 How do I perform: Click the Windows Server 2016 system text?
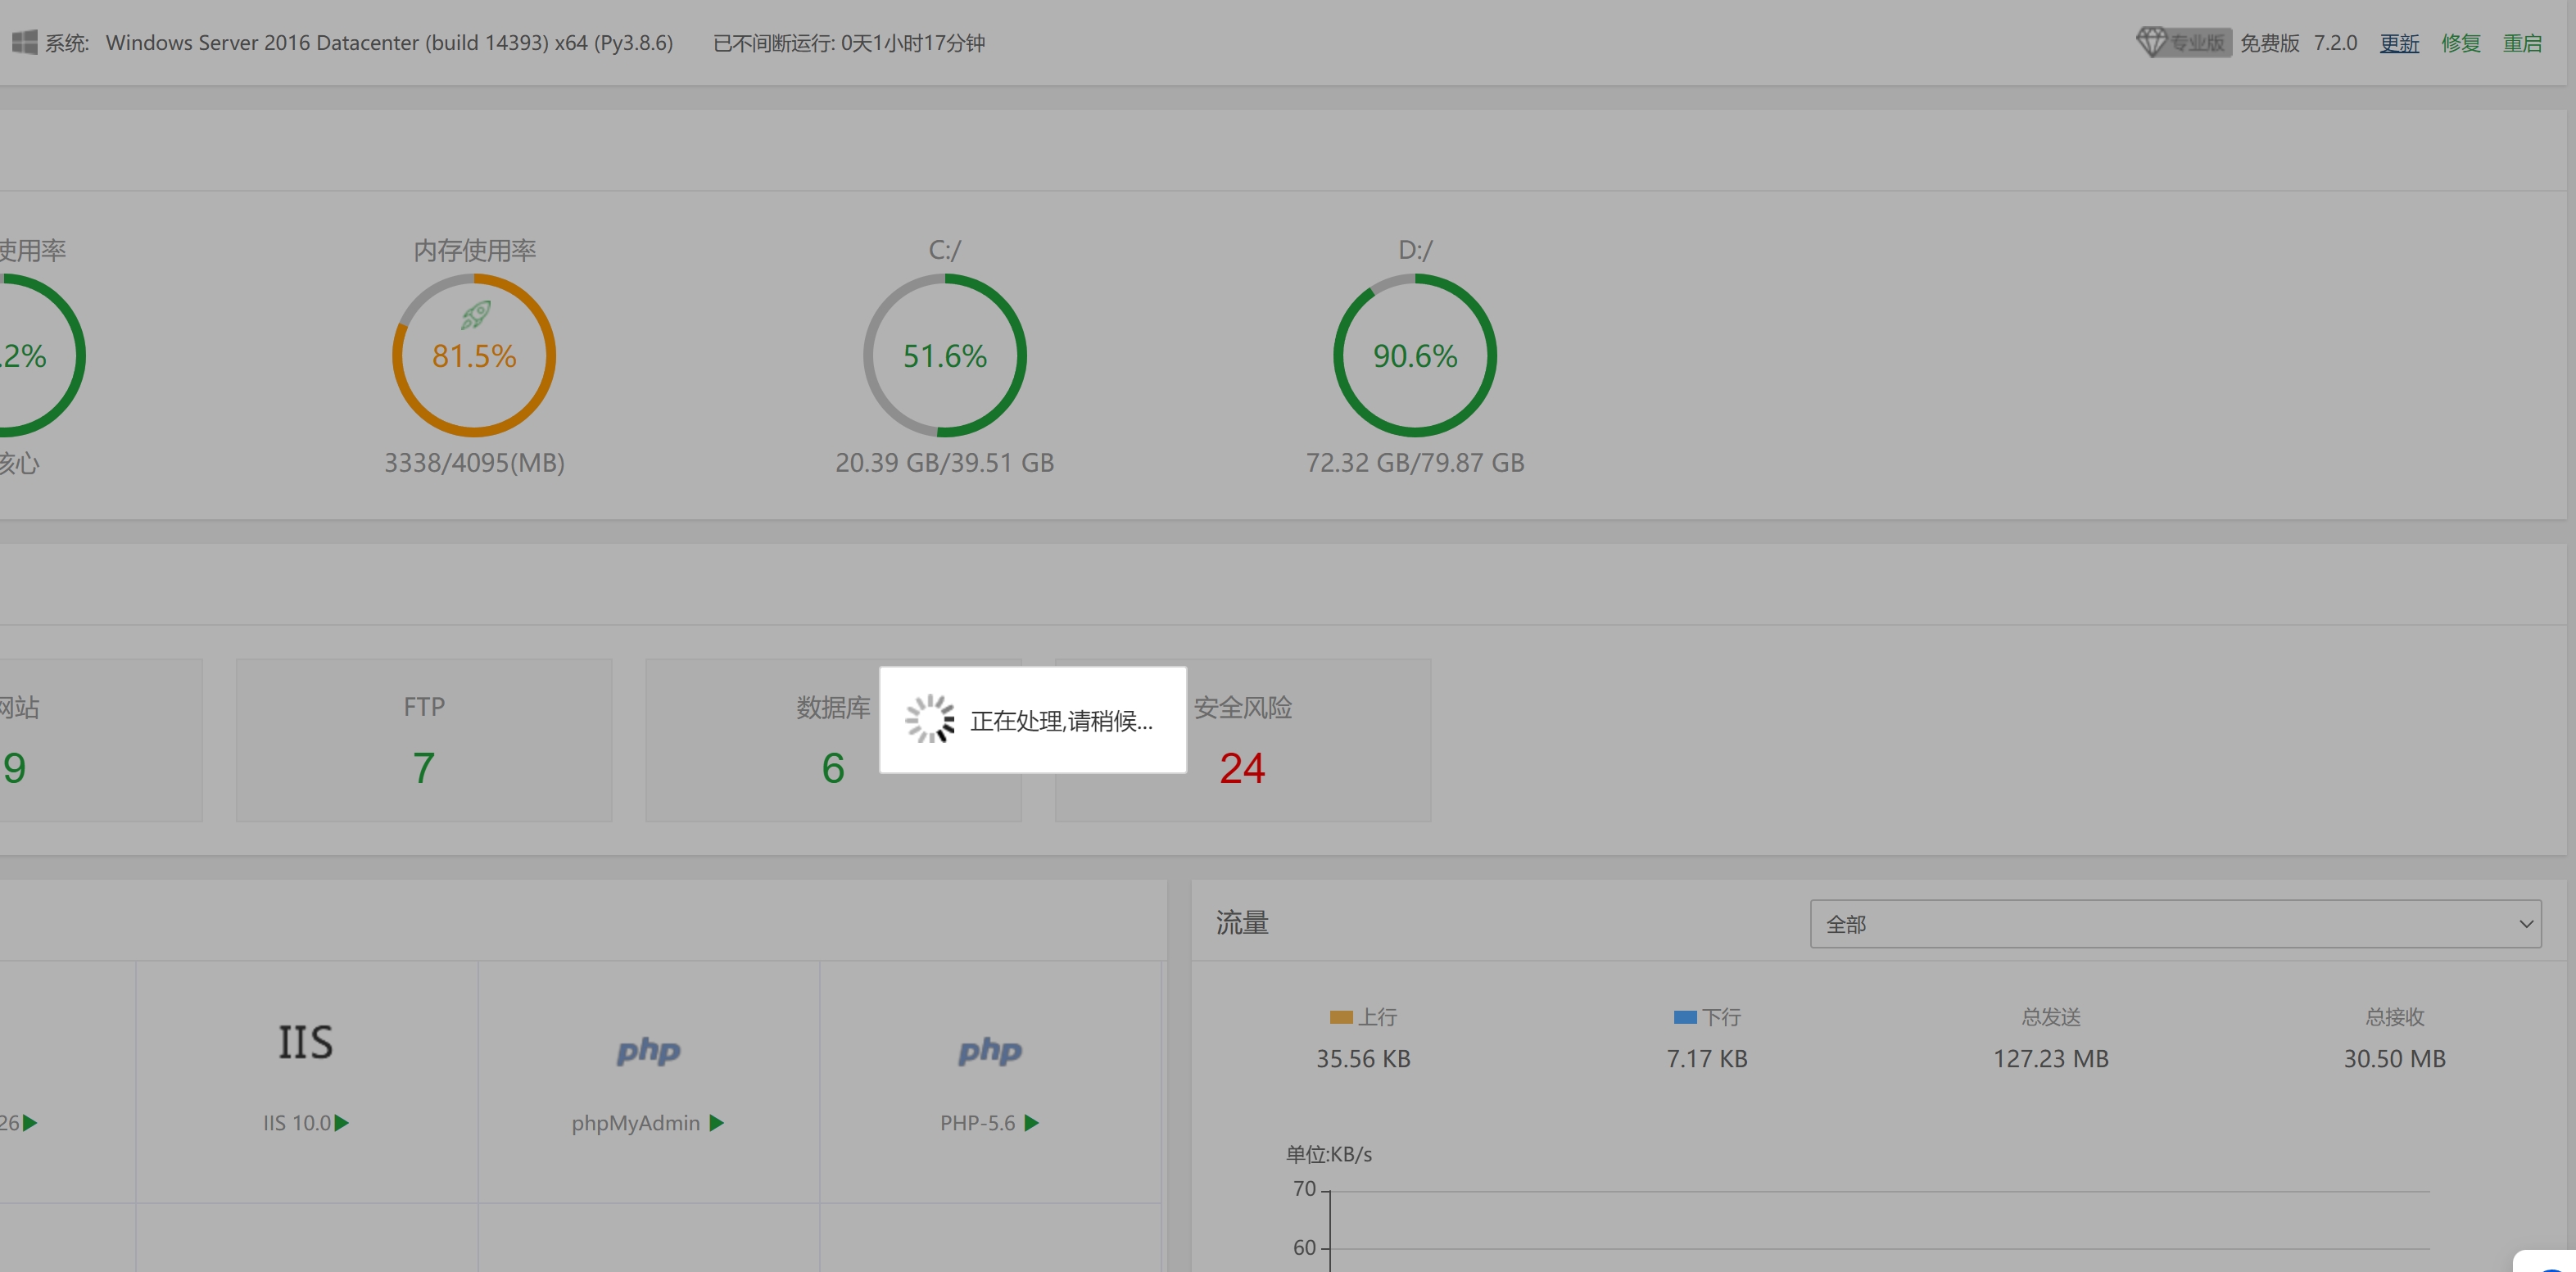389,43
